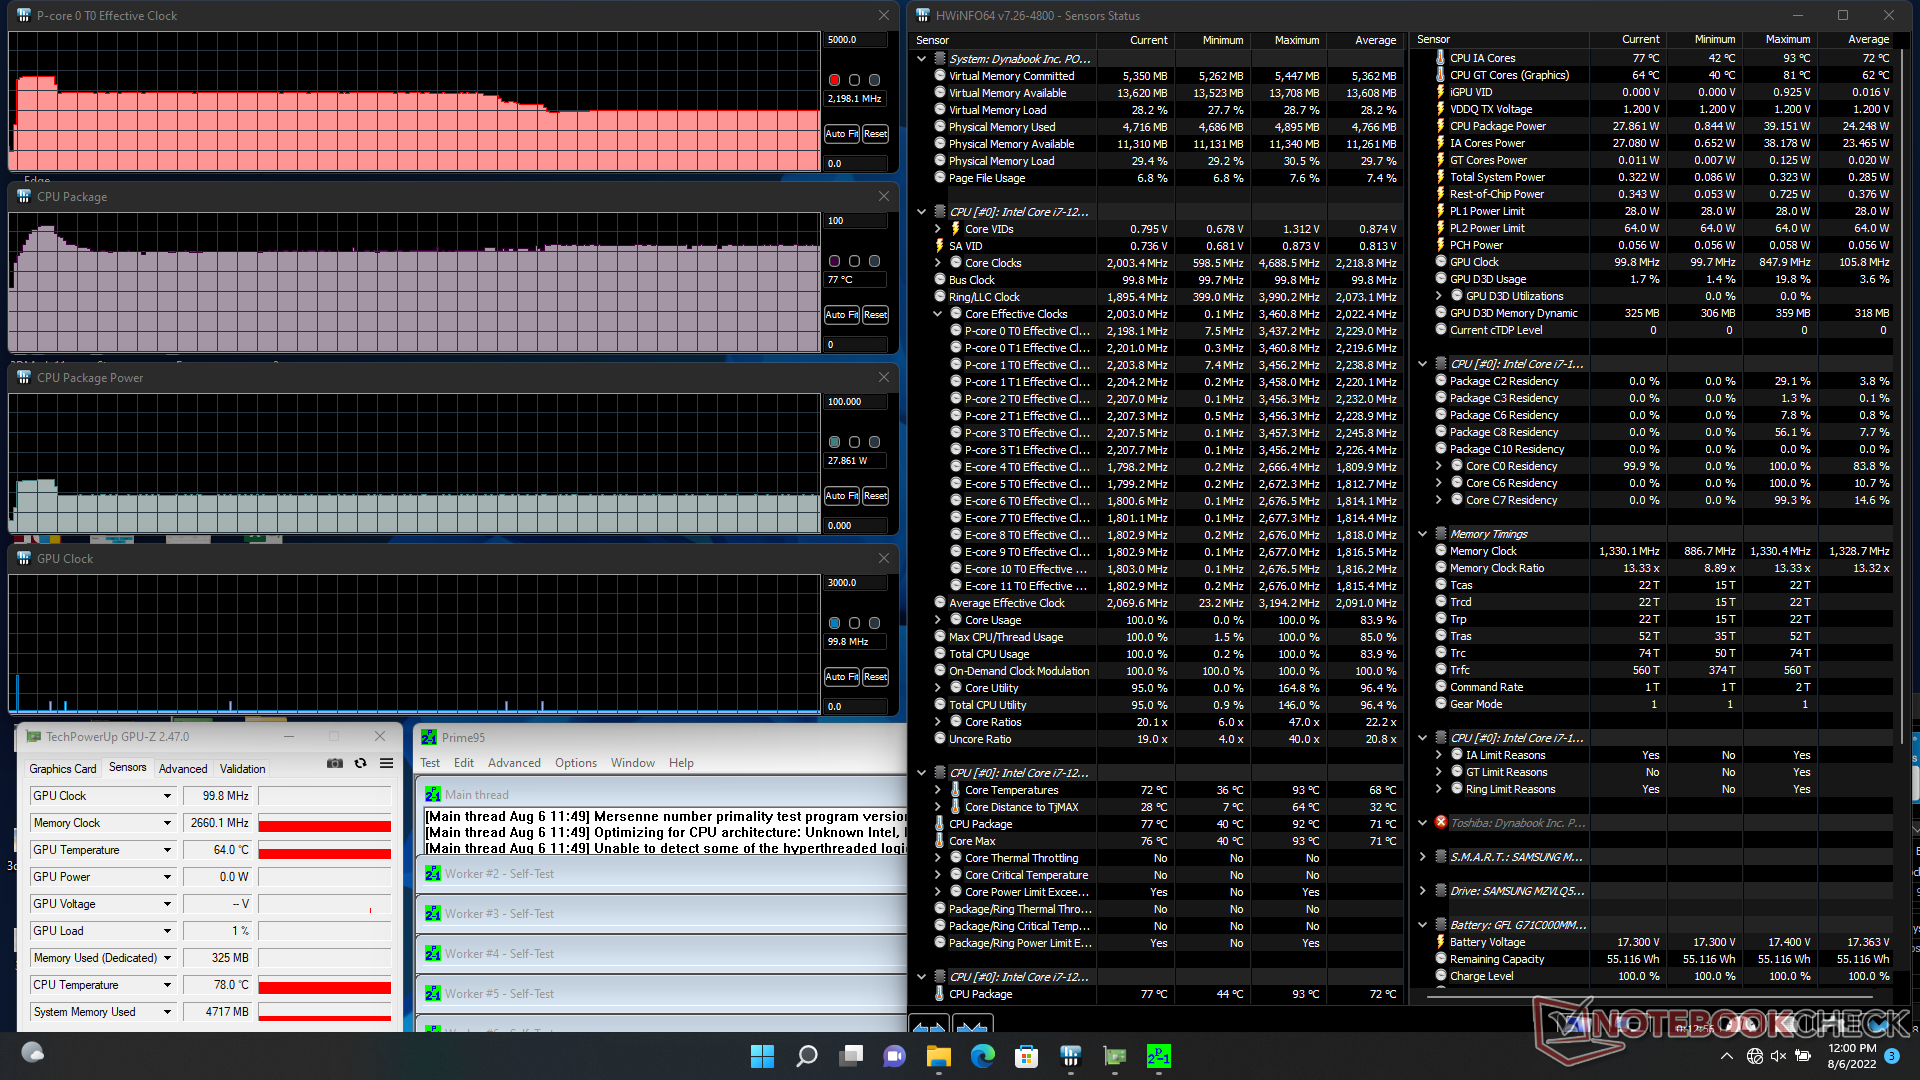Open Task View from taskbar
Screen dimensions: 1920x1080
(851, 1056)
